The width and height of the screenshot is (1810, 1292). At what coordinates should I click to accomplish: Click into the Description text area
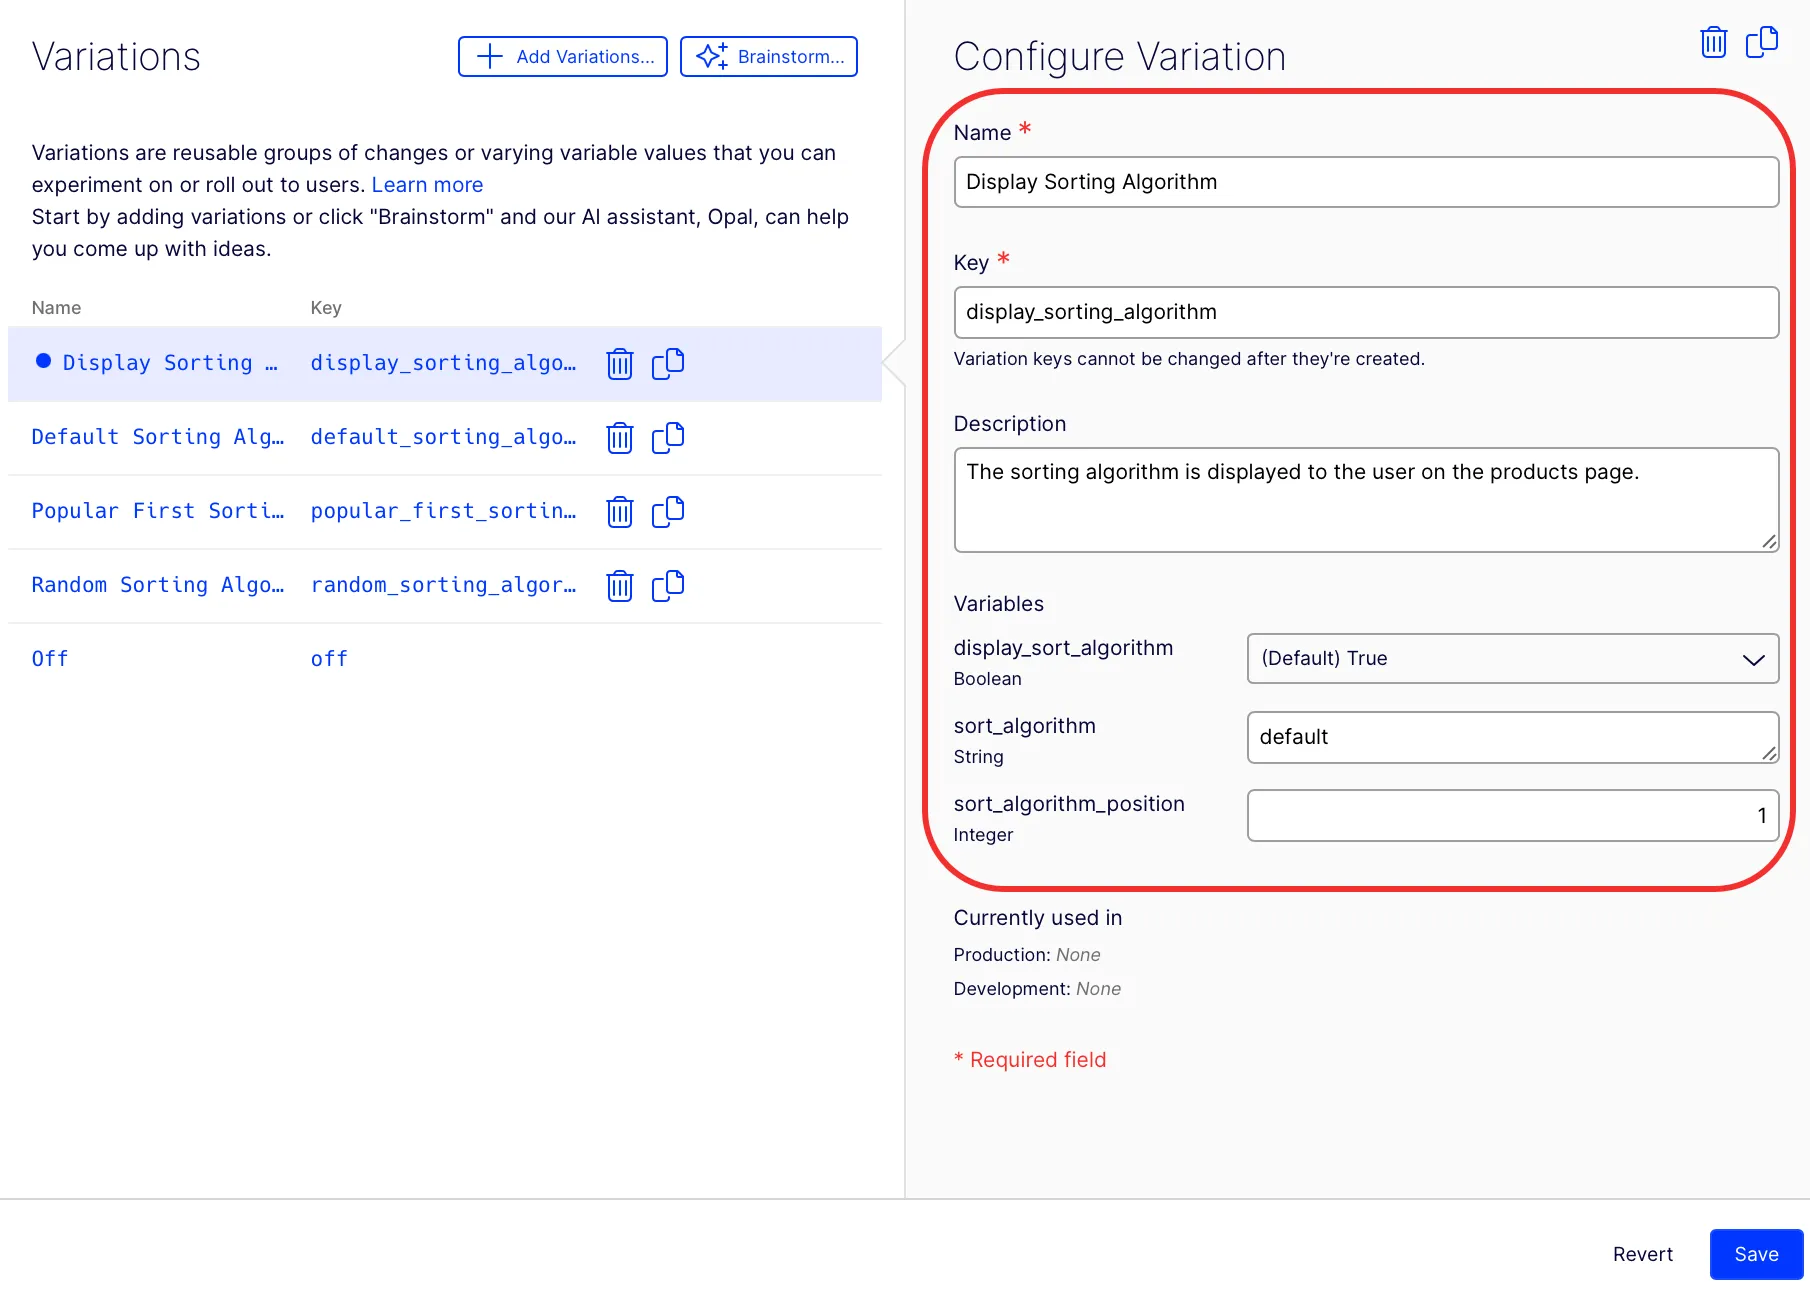[x=1366, y=500]
